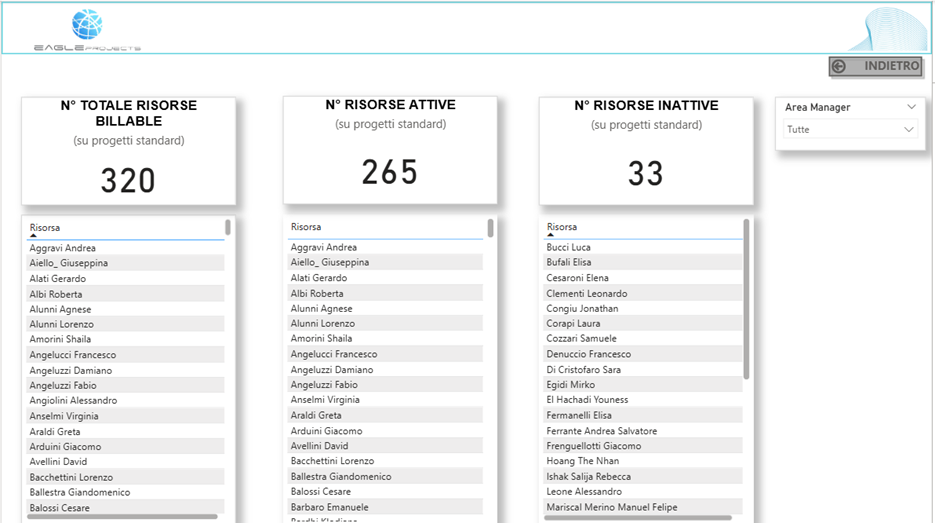This screenshot has height=523, width=935.
Task: Open the Tutte dropdown list
Action: [909, 130]
